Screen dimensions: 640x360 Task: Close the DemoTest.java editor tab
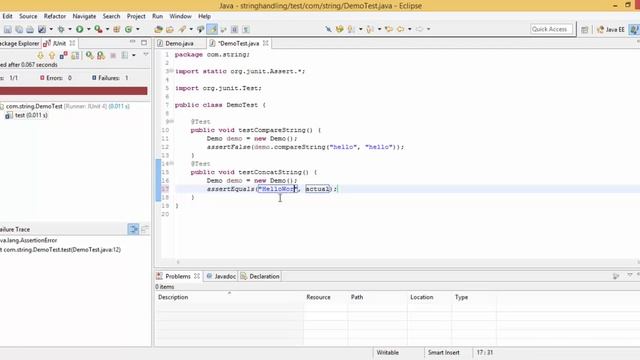pos(266,43)
